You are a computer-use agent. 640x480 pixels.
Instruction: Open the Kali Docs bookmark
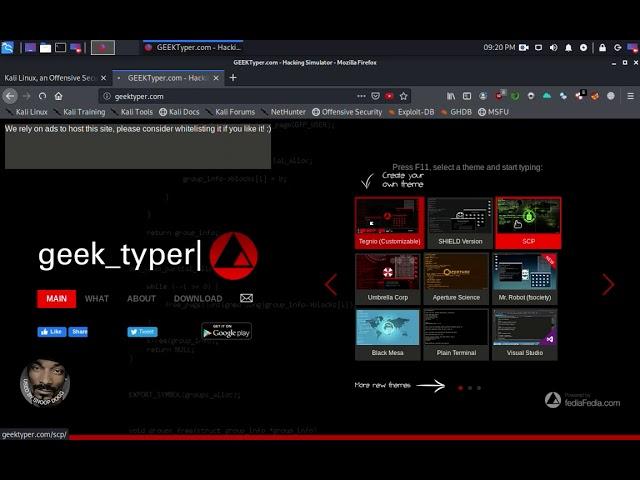(179, 112)
